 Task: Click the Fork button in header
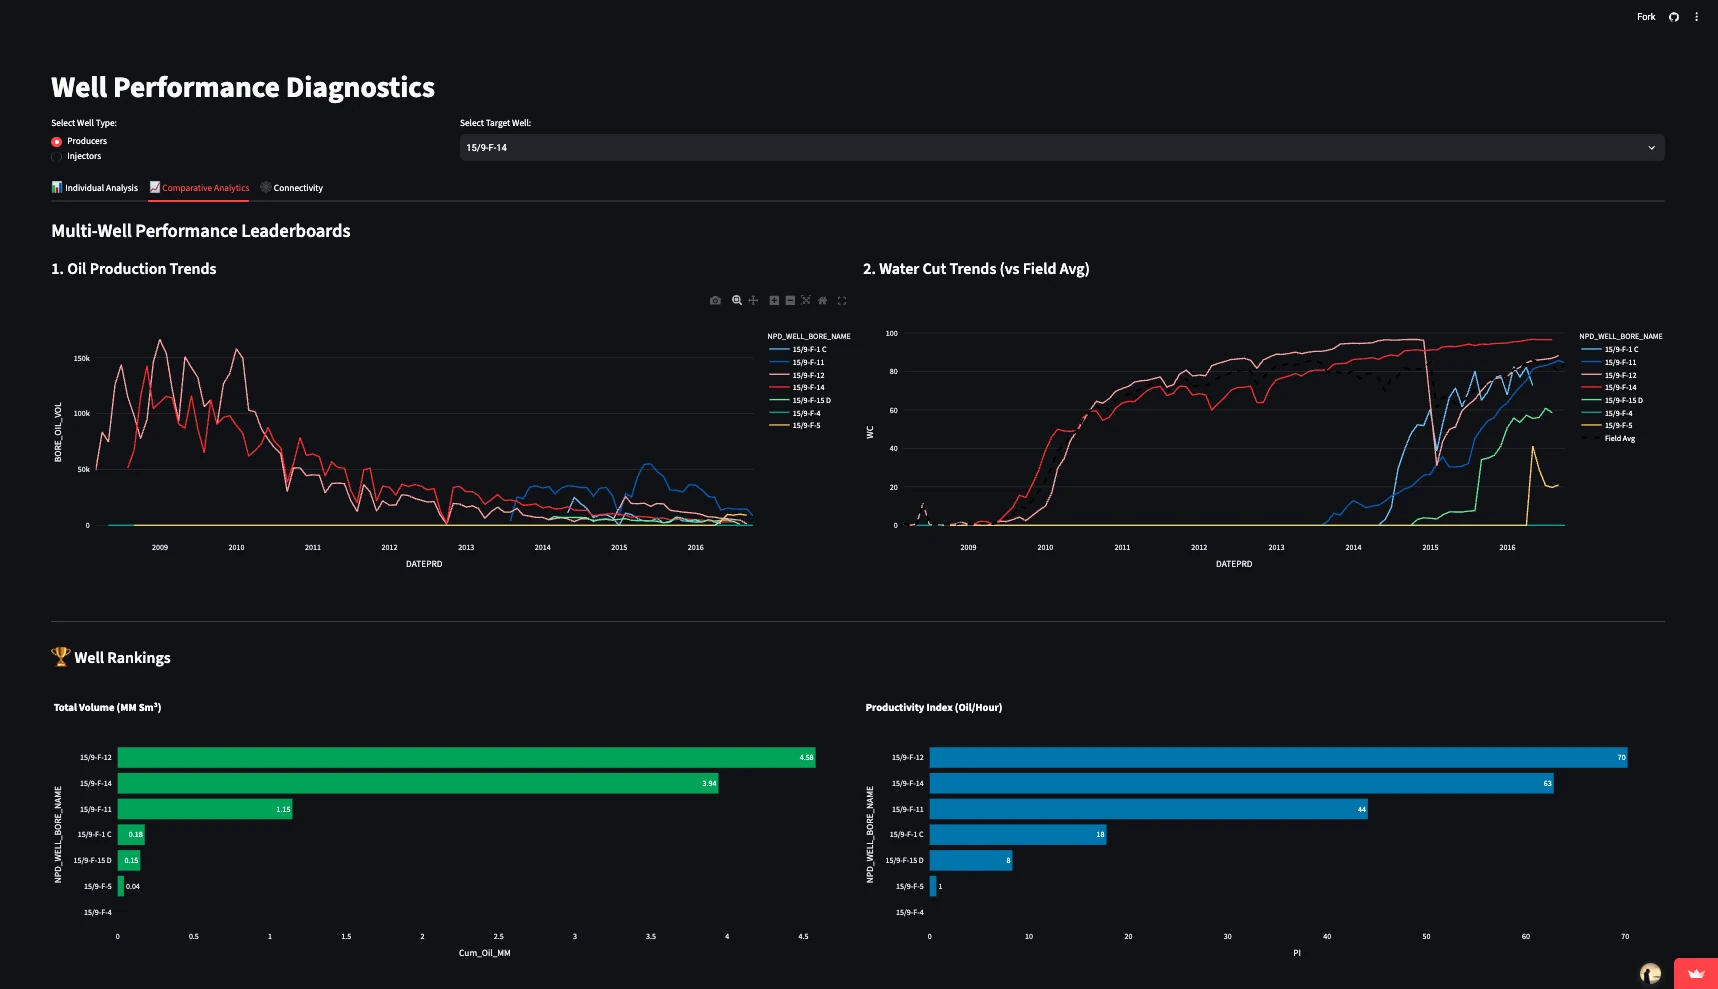tap(1646, 17)
